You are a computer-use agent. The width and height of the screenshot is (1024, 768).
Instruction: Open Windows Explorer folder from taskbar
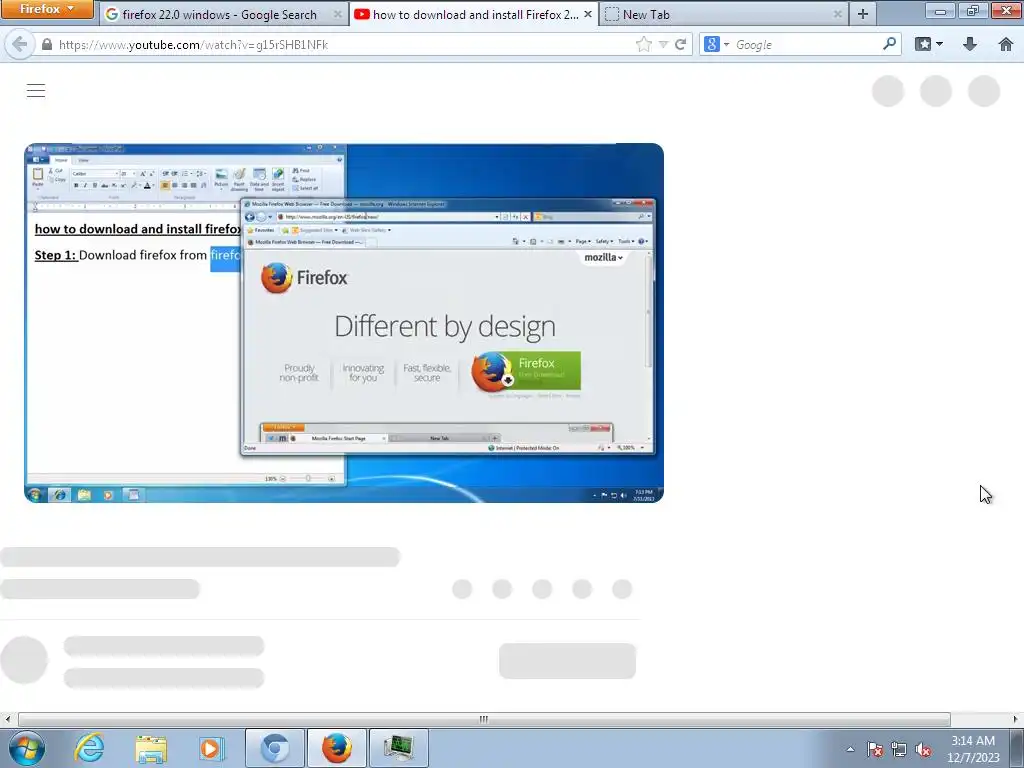(x=151, y=748)
